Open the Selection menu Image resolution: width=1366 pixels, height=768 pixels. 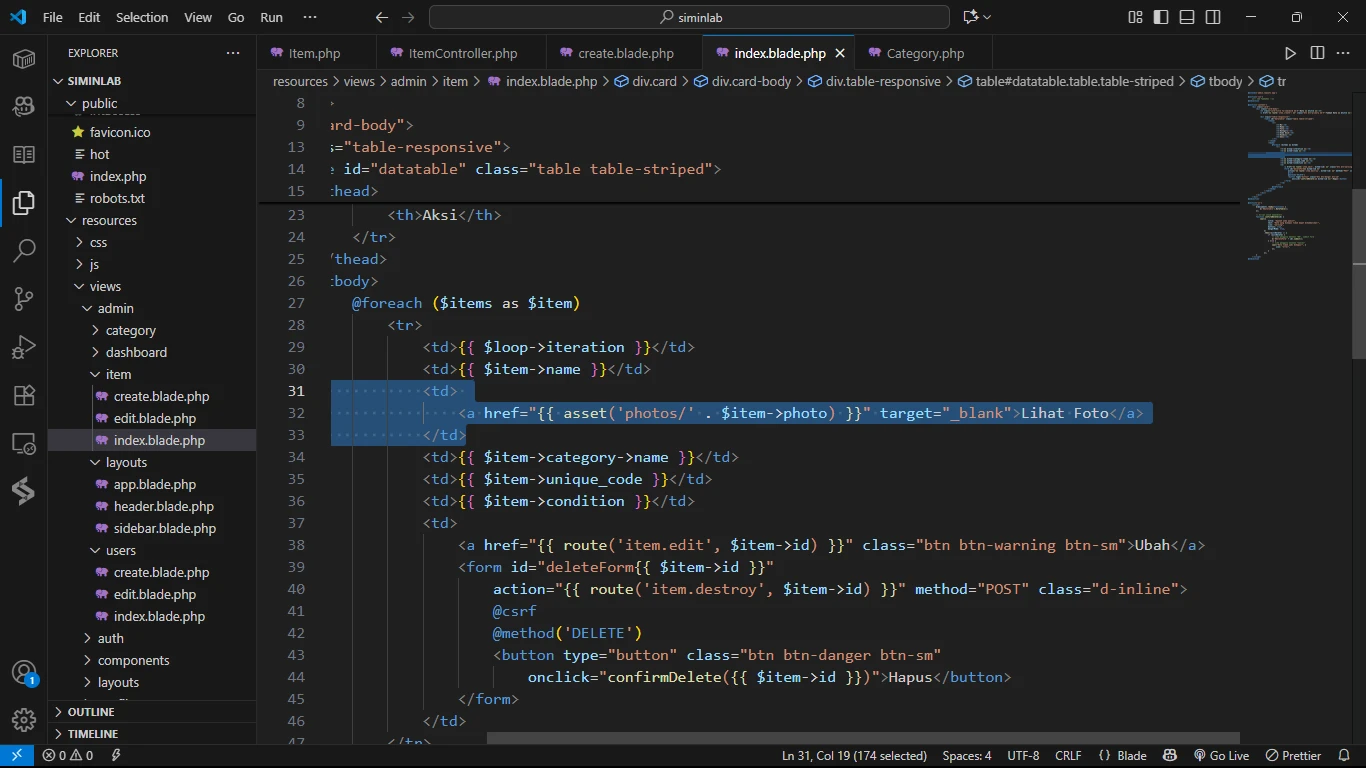[142, 17]
